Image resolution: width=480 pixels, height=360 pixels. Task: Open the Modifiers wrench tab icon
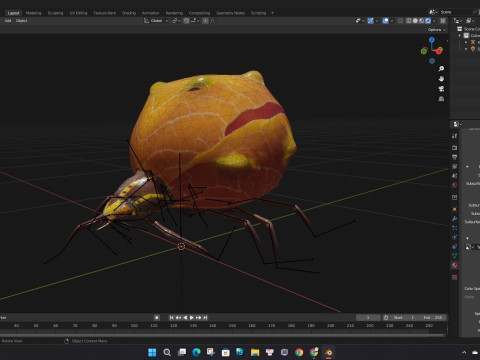point(455,219)
